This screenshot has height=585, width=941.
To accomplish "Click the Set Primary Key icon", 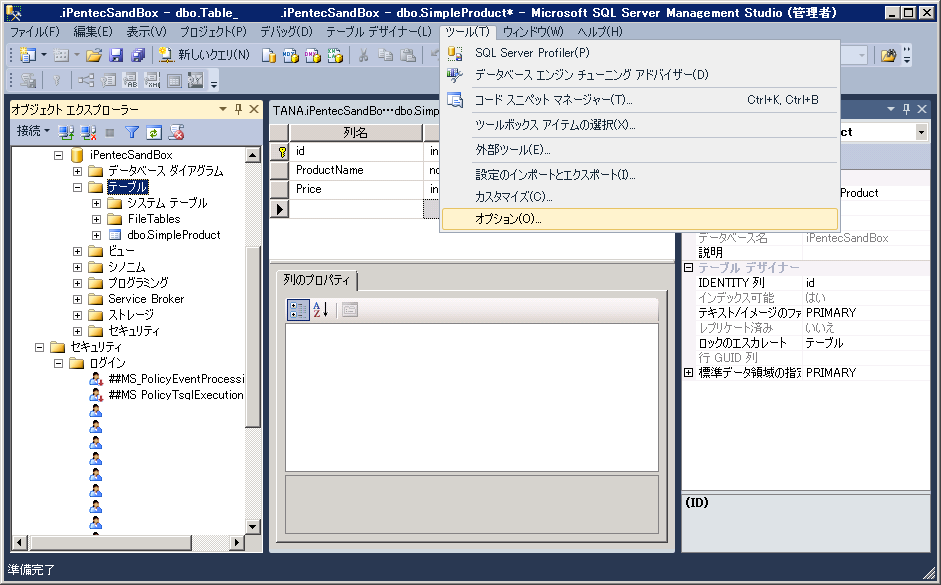I will (x=56, y=80).
